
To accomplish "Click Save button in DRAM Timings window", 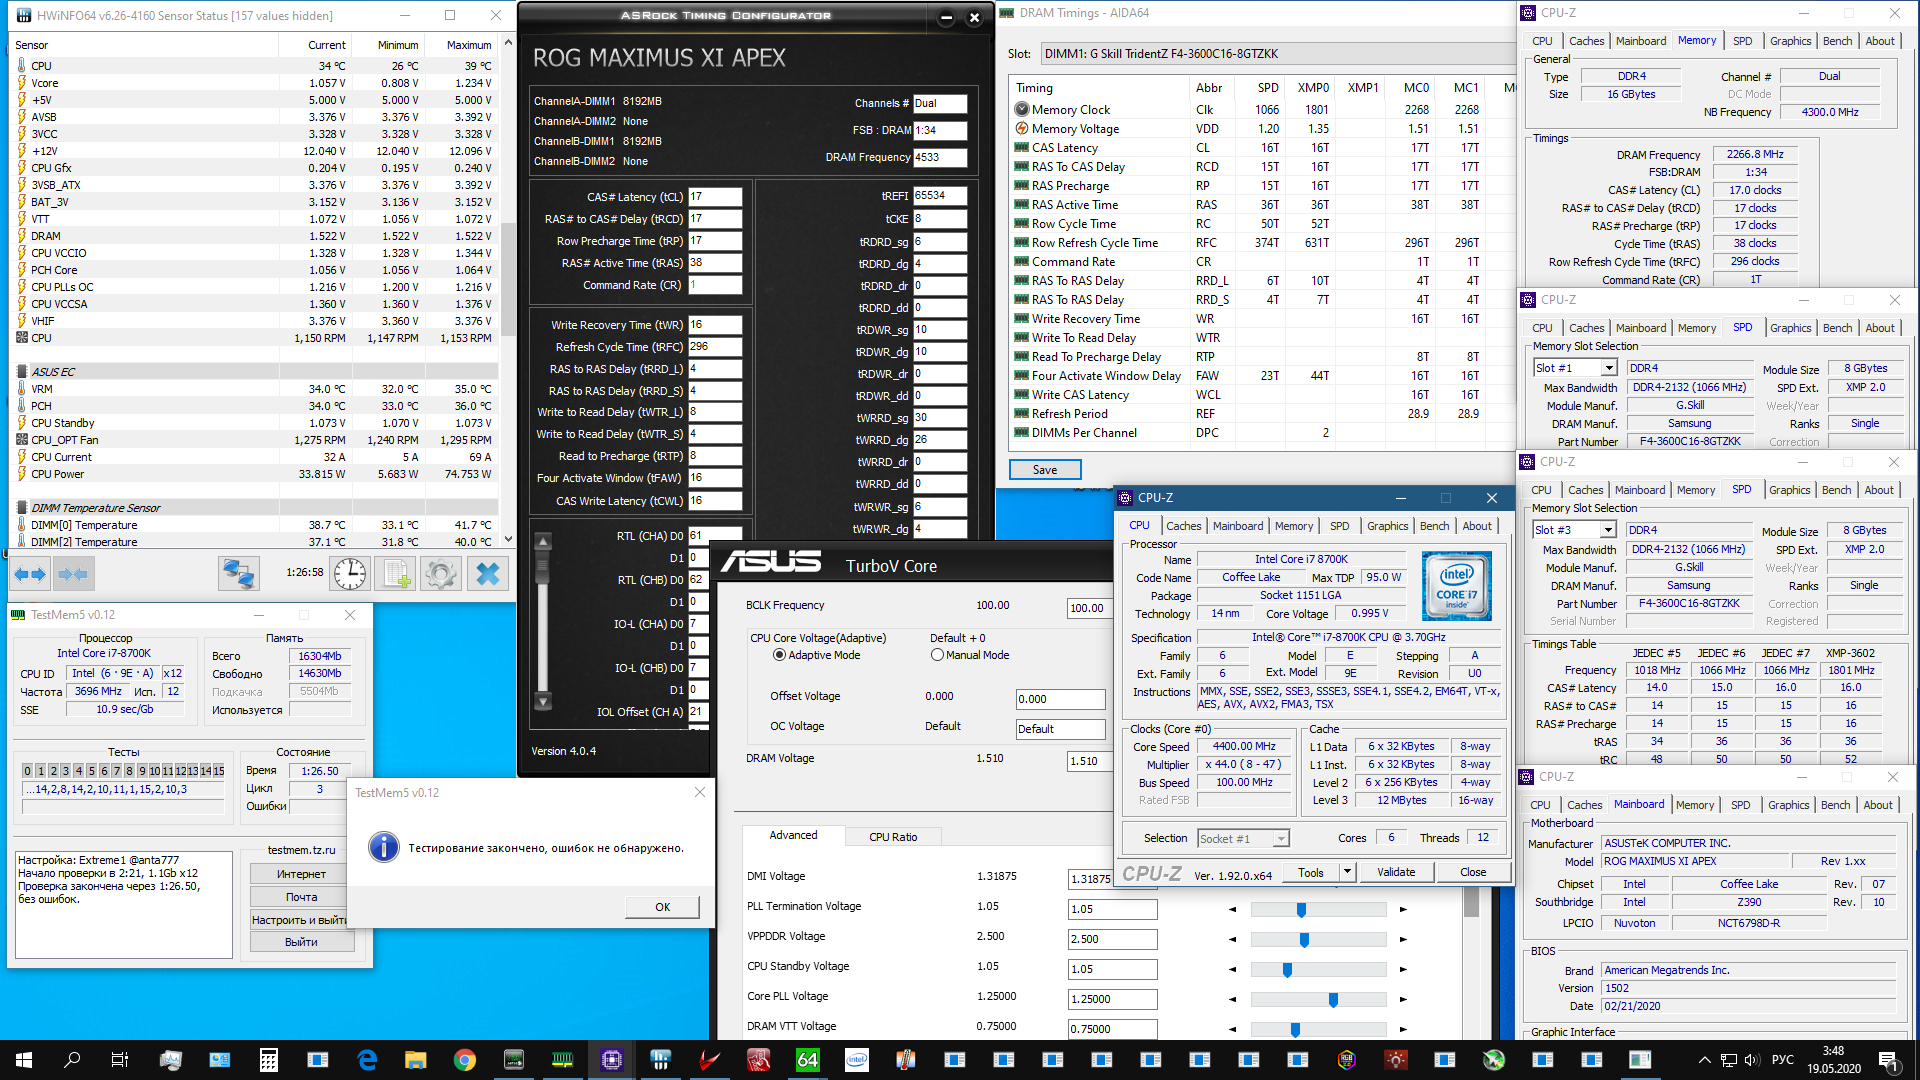I will (1044, 470).
